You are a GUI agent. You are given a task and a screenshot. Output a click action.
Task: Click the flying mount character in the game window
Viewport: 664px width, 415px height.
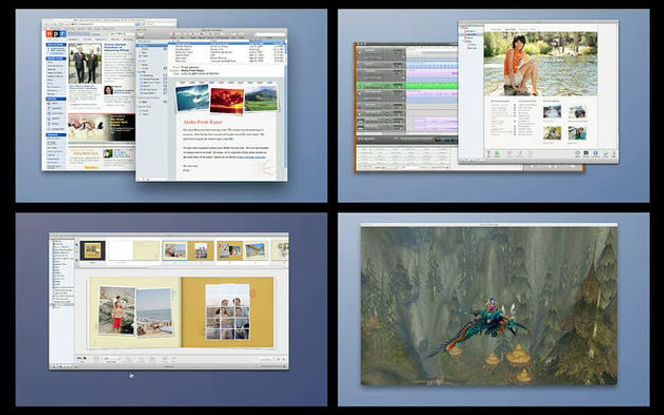point(488,323)
